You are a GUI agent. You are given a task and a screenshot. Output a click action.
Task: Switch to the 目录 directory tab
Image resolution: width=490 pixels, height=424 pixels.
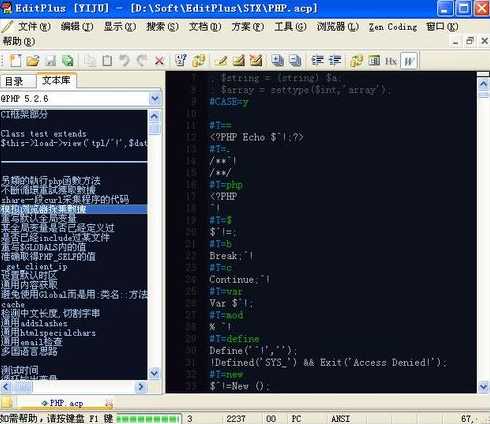[14, 81]
